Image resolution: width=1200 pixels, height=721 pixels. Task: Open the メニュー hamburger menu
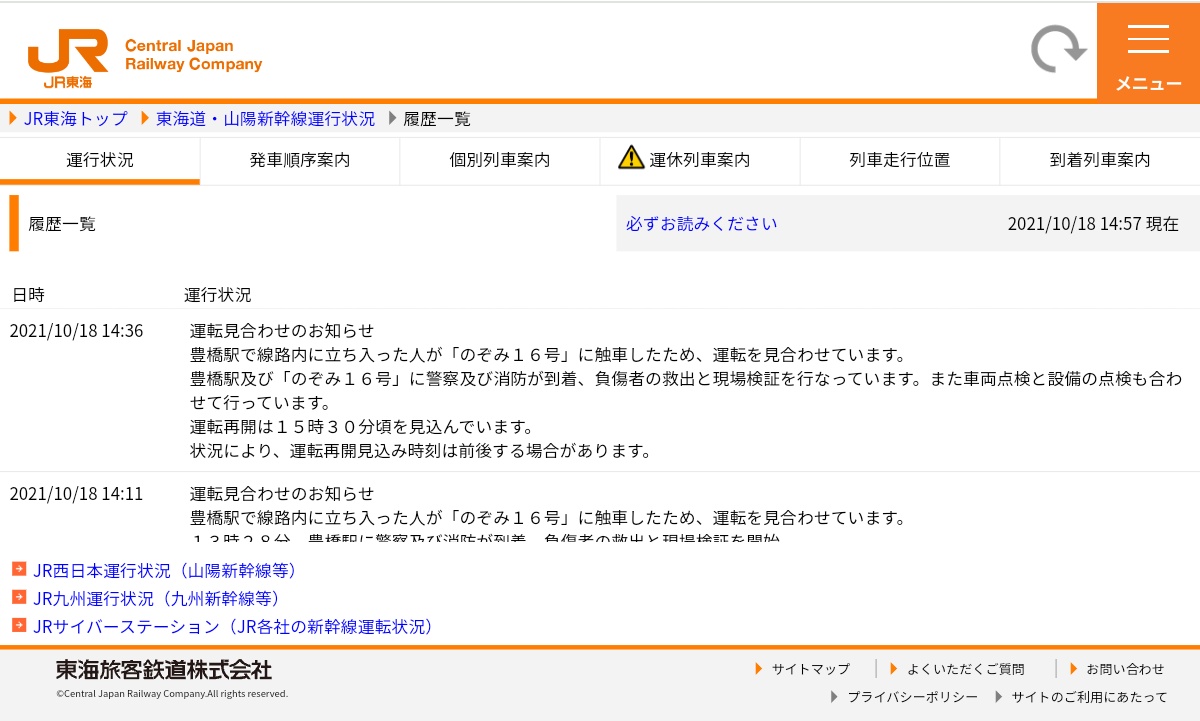(1148, 51)
